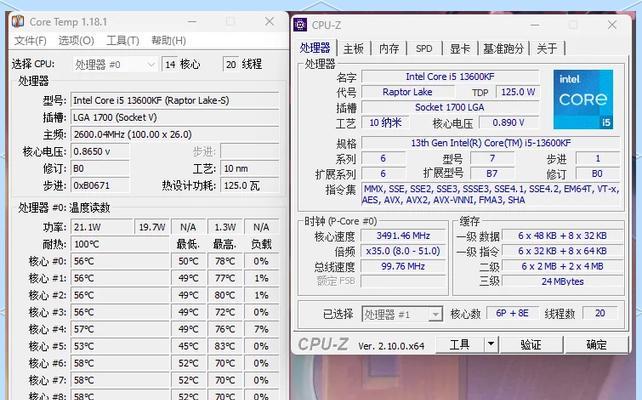Click the 验证 button in CPU-Z
Image resolution: width=642 pixels, height=400 pixels.
(531, 344)
